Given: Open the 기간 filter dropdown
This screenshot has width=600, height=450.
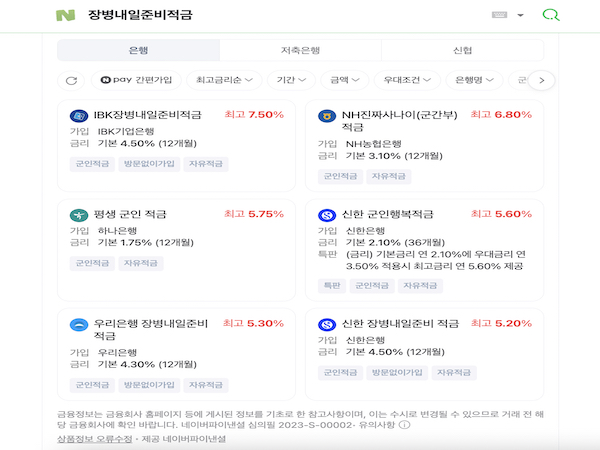Looking at the screenshot, I should pyautogui.click(x=291, y=80).
